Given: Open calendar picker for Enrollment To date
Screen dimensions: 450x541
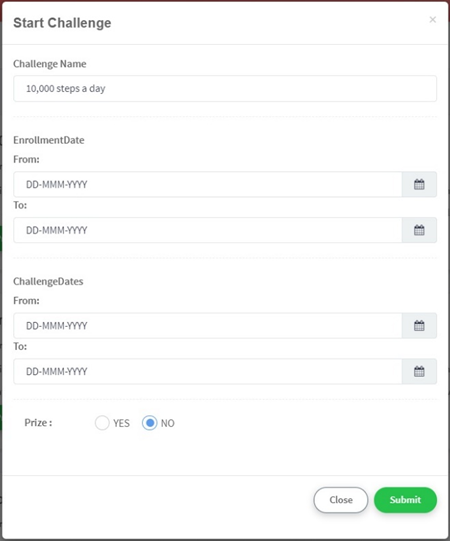Looking at the screenshot, I should point(419,230).
